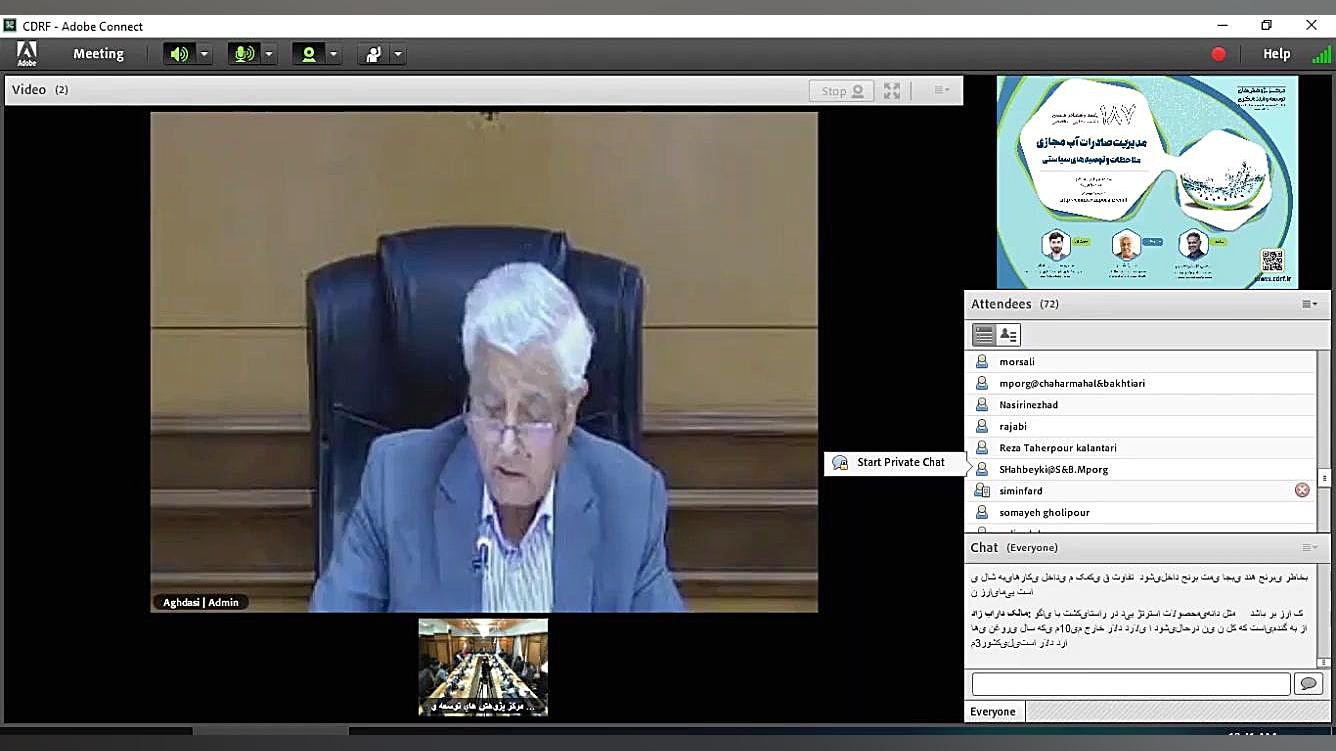Viewport: 1336px width, 751px height.
Task: Open the Attendees pod options menu
Action: pos(1309,304)
